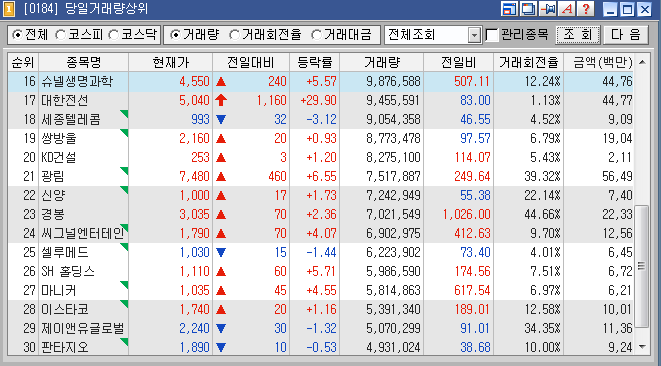This screenshot has width=661, height=366.
Task: Click the up arrow icon in 대한전선 row
Action: tap(221, 100)
